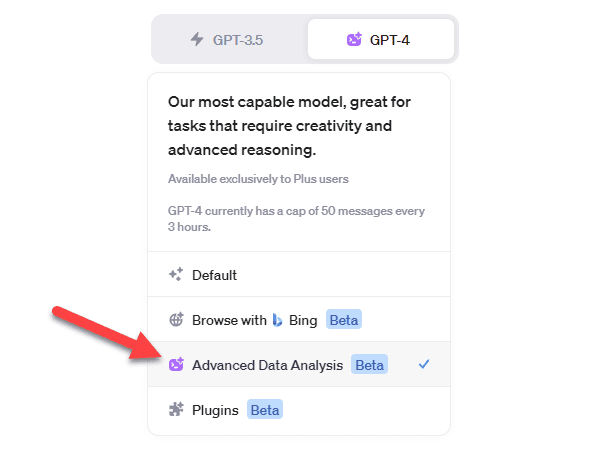Click the 'Available exclusively to Plus users' text

pyautogui.click(x=258, y=179)
